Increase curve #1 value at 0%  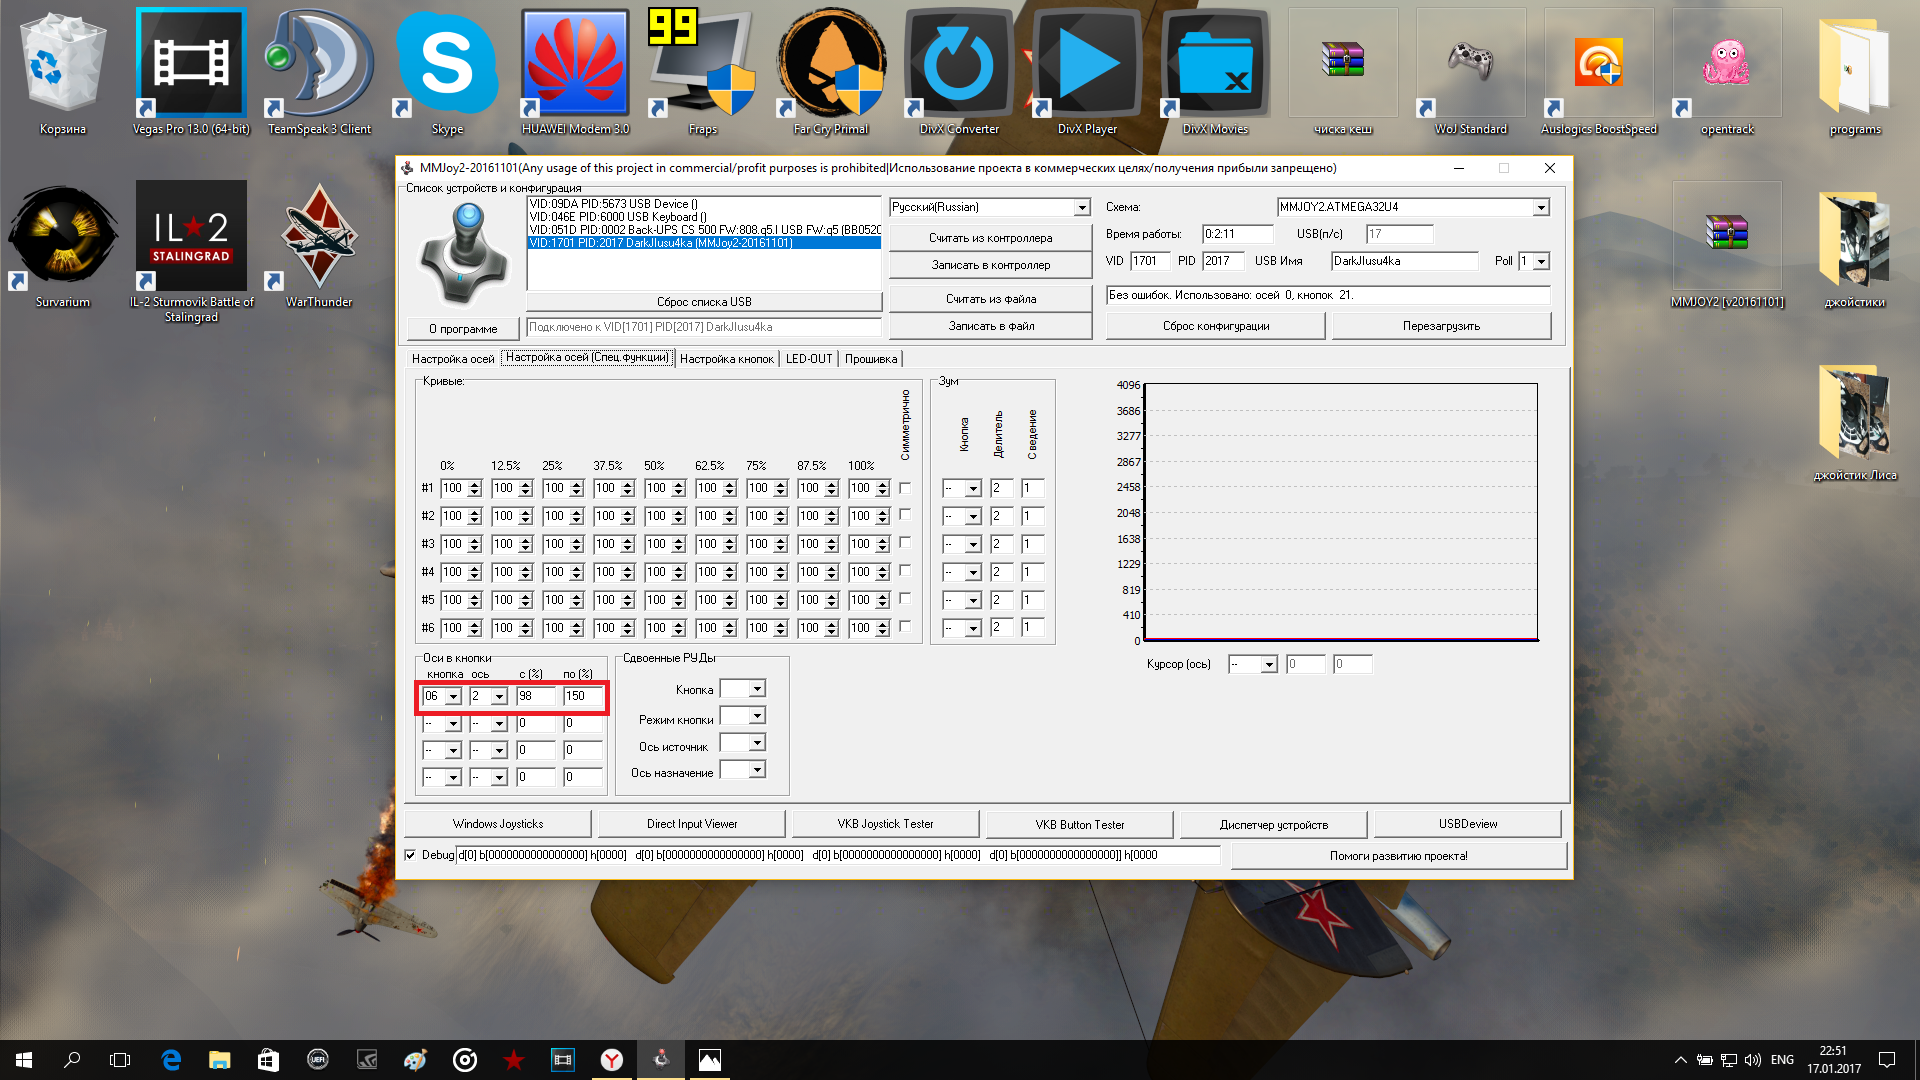click(475, 485)
